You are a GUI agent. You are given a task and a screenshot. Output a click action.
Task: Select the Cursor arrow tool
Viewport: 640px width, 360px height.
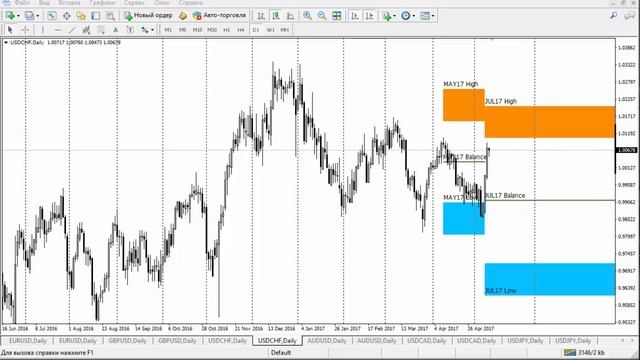coord(10,30)
